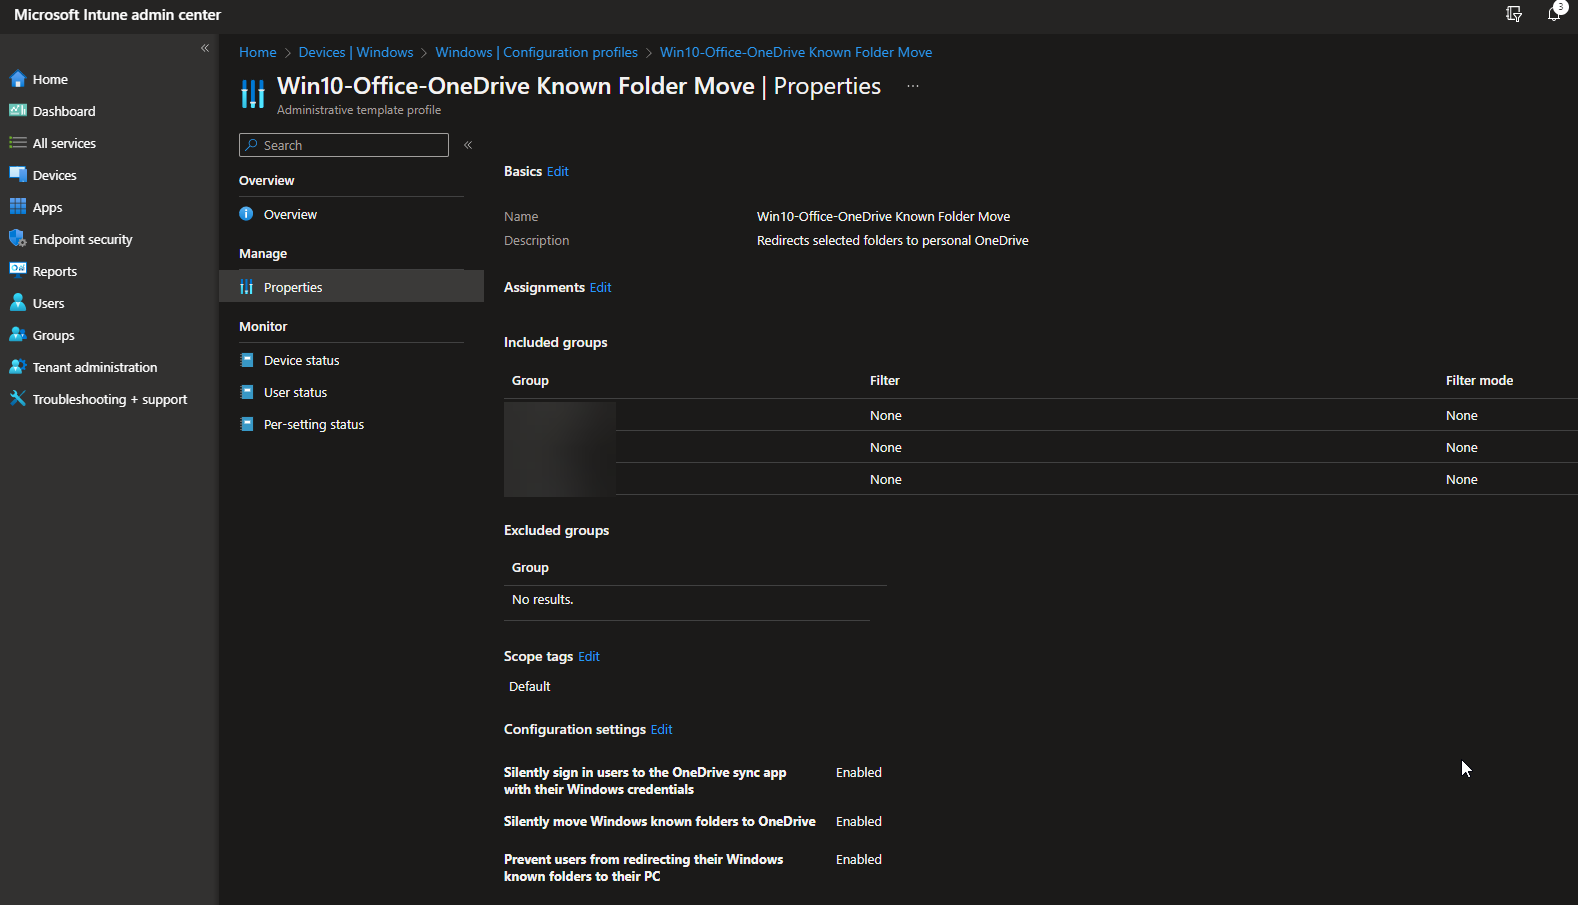Click the Filter column header

885,380
